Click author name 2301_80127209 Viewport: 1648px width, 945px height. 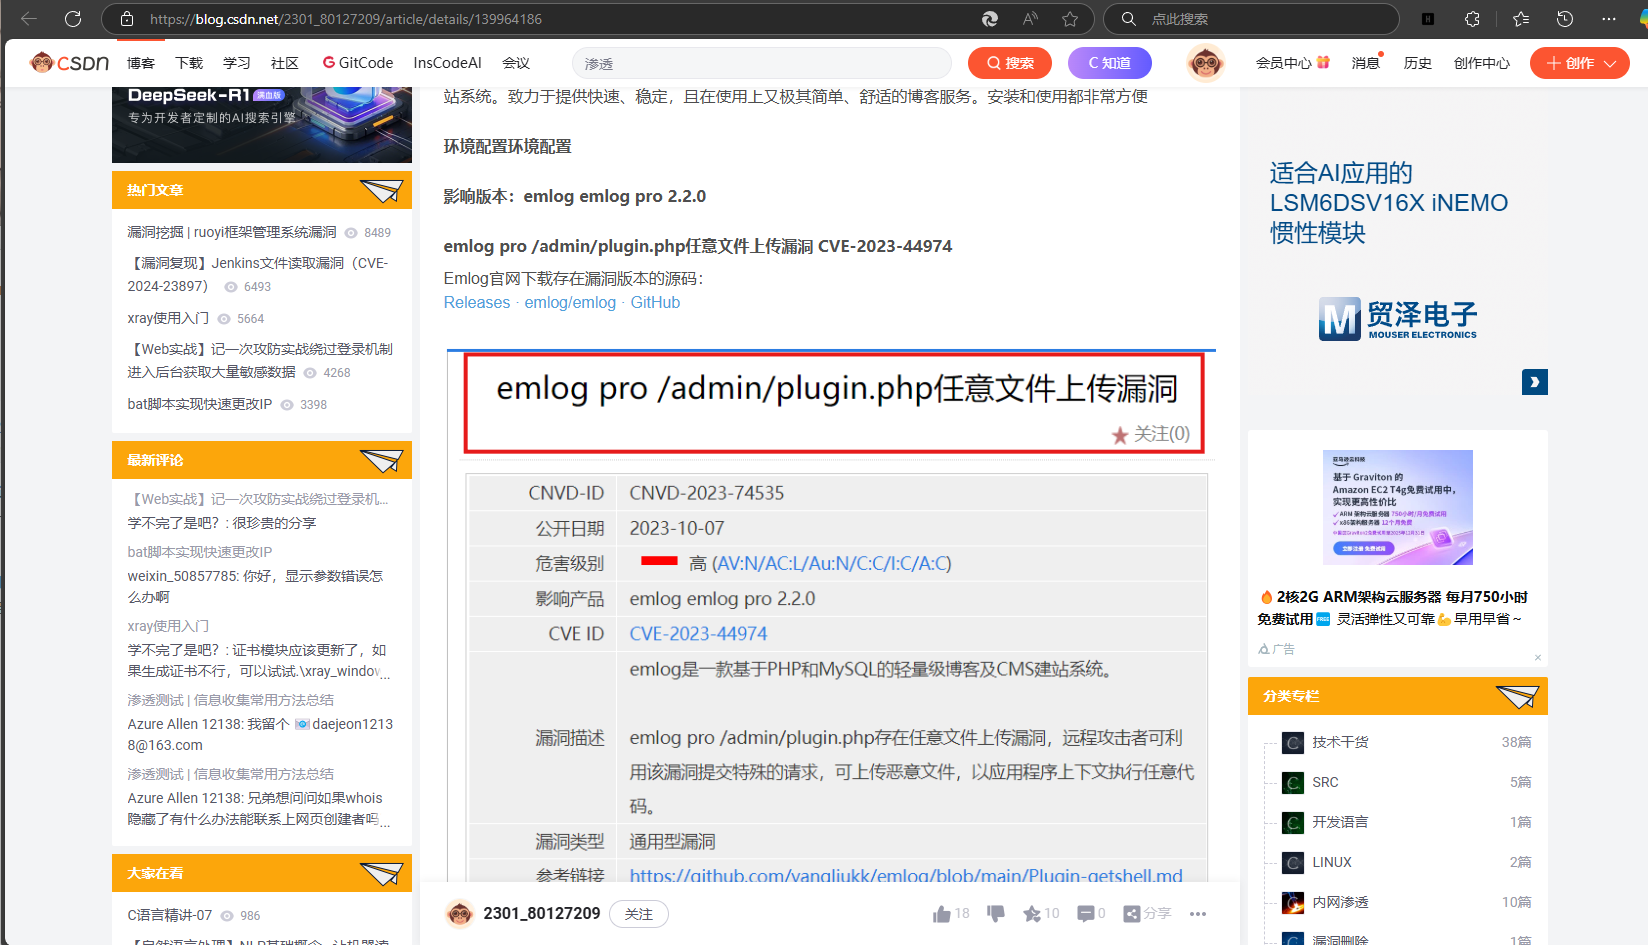click(x=542, y=914)
